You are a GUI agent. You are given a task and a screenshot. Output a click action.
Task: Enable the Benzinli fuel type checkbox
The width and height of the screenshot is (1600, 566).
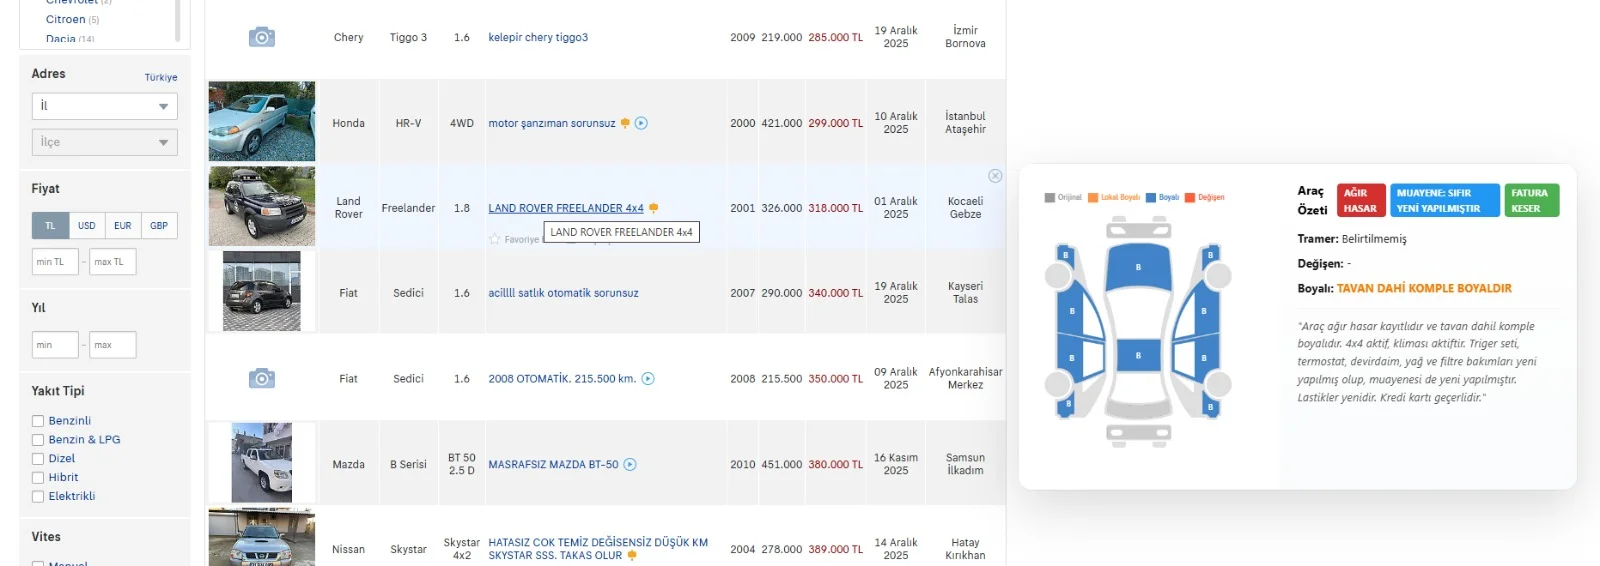pos(38,421)
